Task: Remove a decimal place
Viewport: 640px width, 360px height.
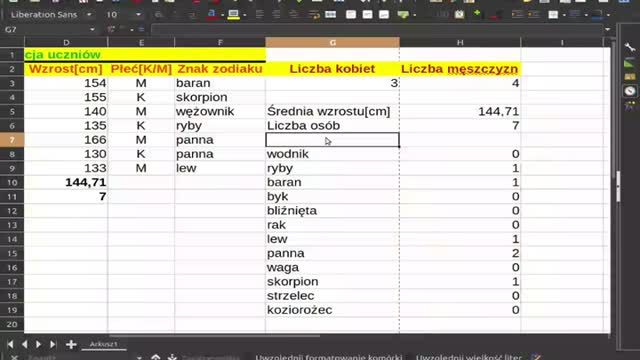Action: click(494, 15)
